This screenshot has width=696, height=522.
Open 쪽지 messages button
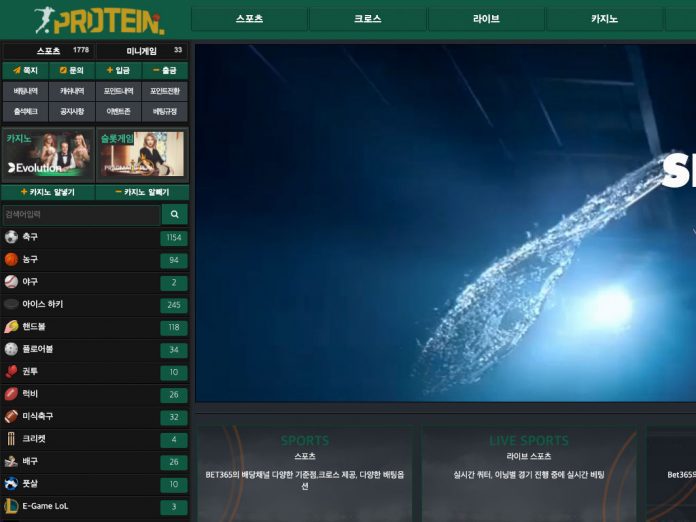(x=25, y=70)
